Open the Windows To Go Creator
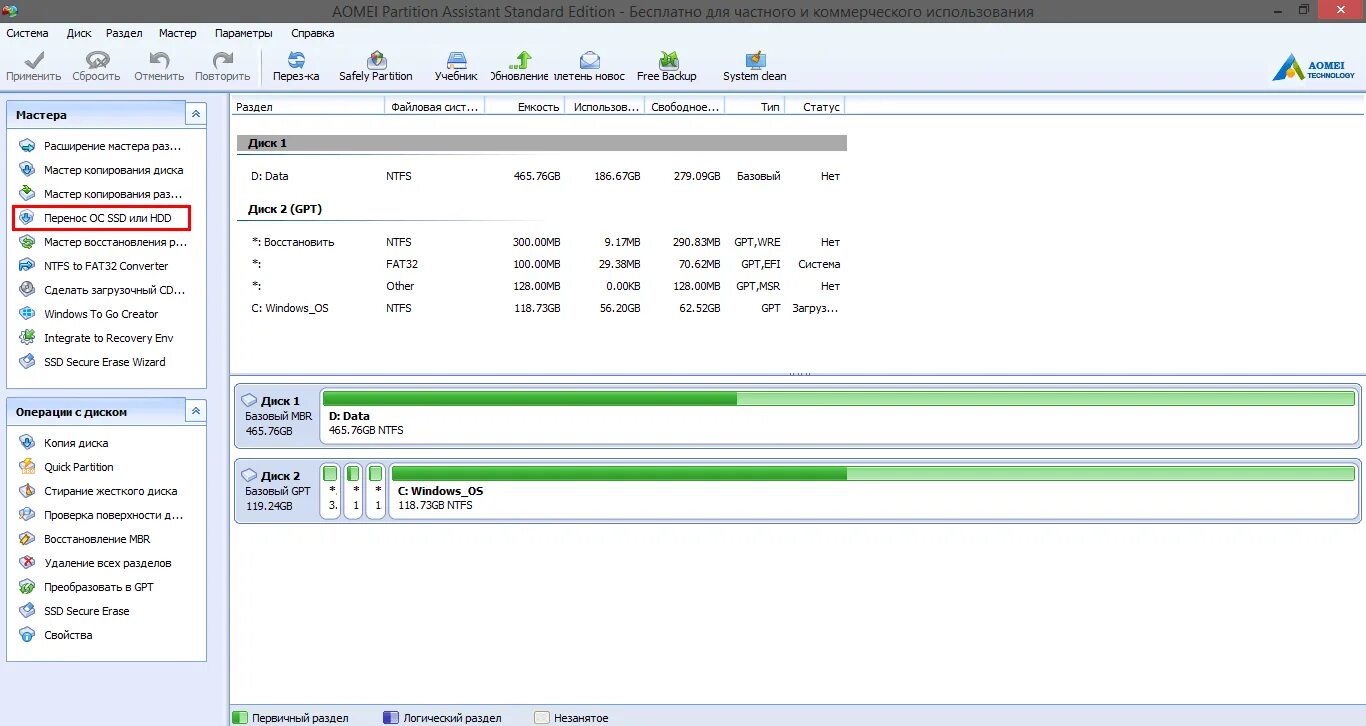 click(x=89, y=314)
